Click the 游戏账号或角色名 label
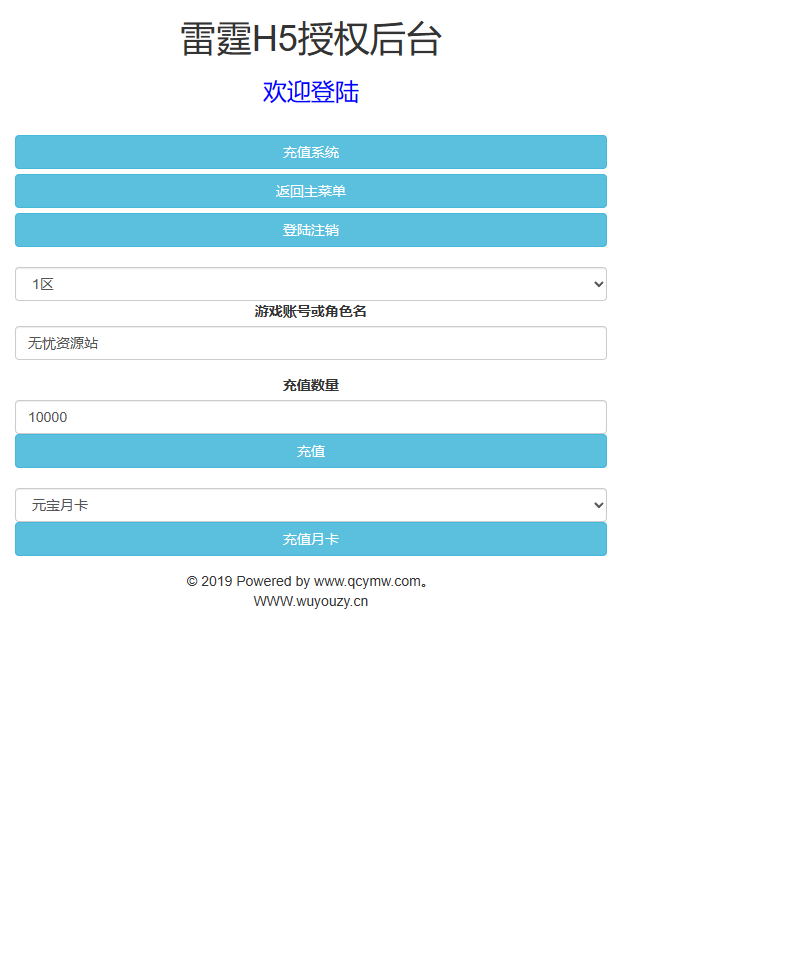Viewport: 804px width, 960px height. click(x=310, y=312)
